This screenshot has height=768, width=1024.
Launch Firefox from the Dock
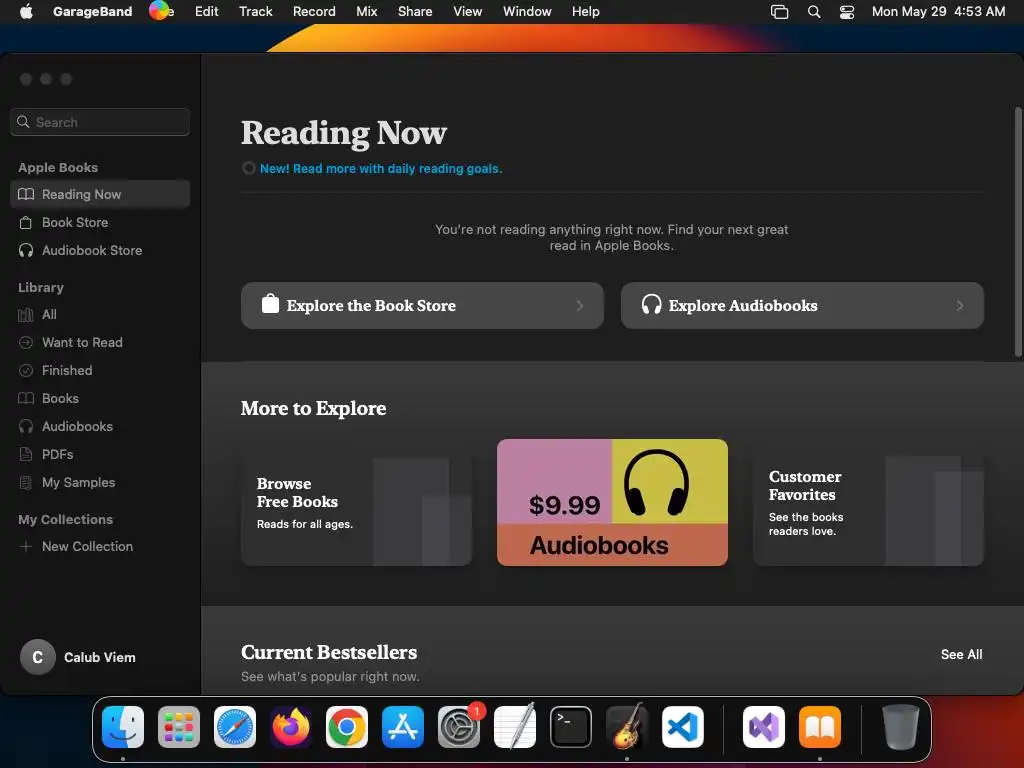[x=291, y=727]
